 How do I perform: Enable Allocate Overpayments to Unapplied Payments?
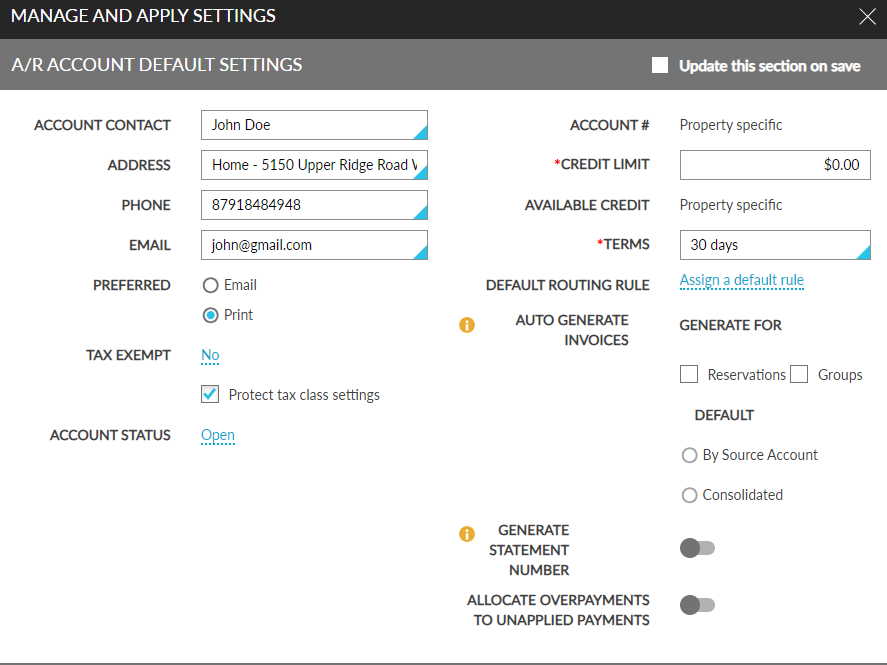(696, 604)
